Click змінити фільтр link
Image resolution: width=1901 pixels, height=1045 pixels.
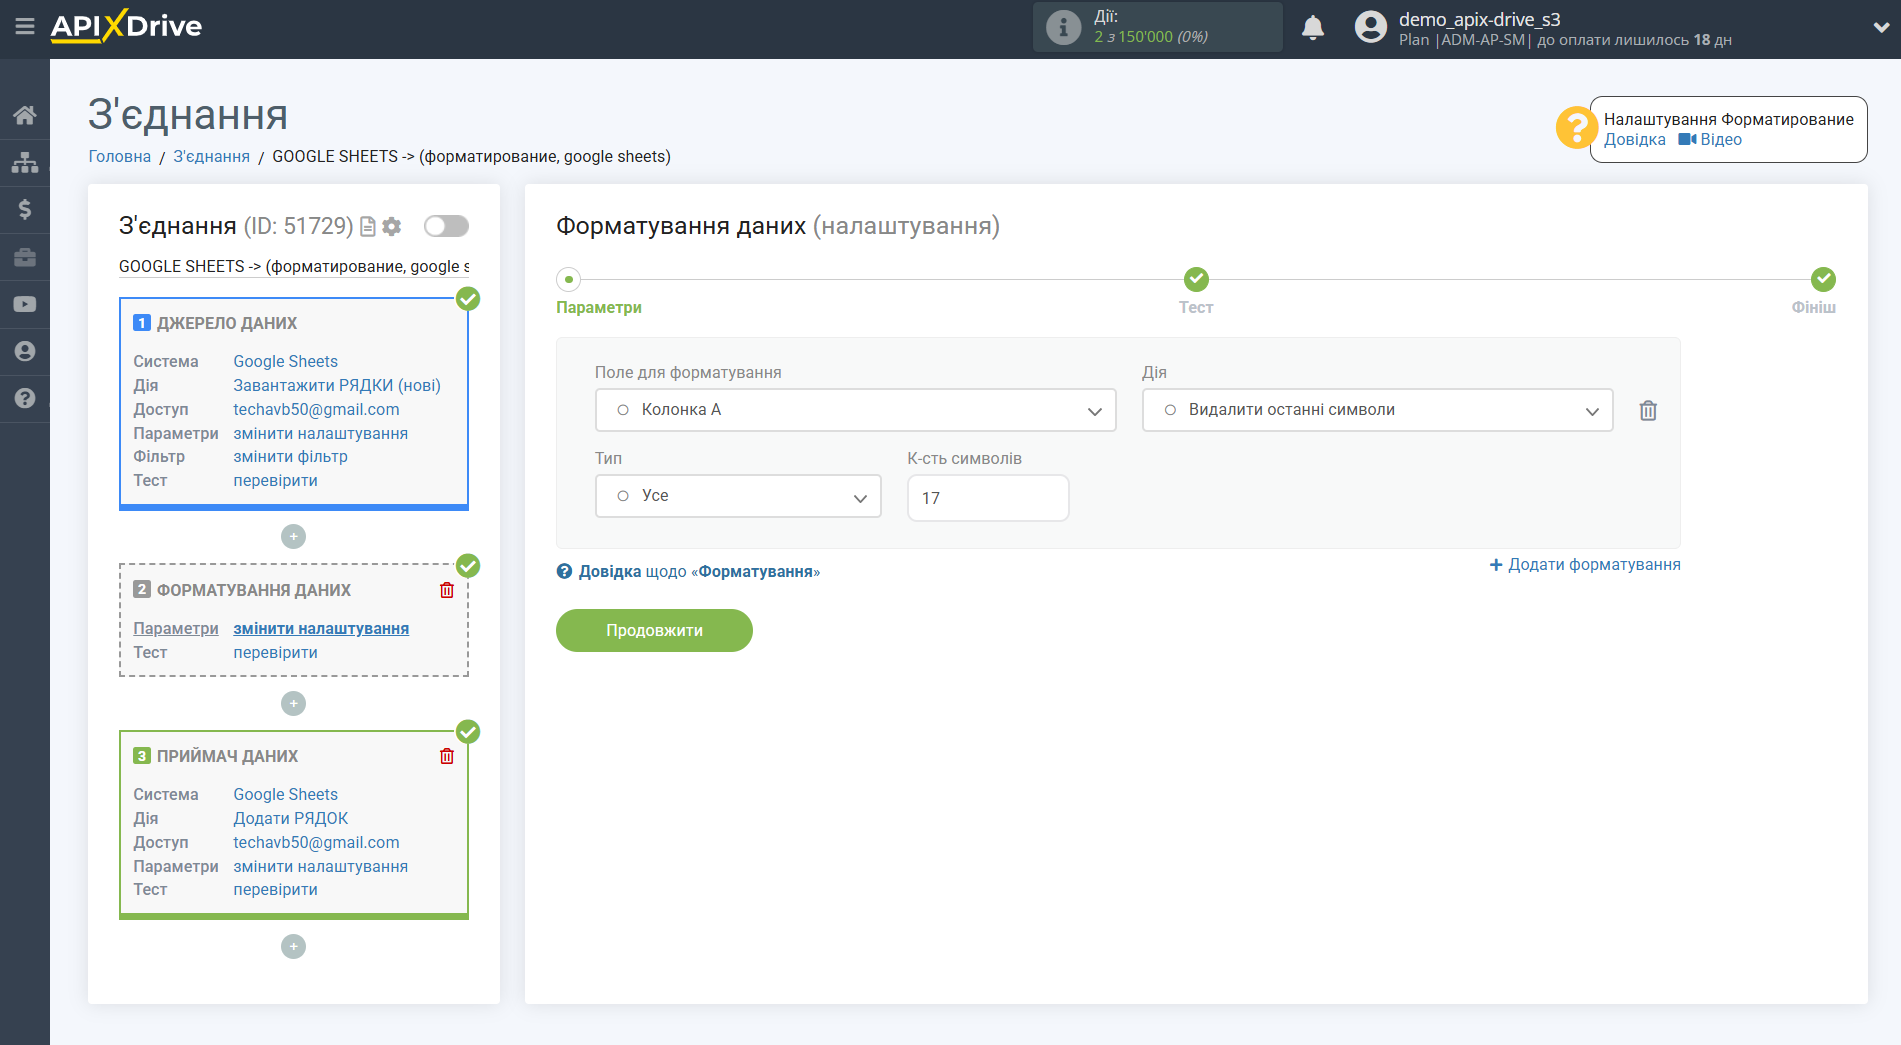pyautogui.click(x=290, y=457)
